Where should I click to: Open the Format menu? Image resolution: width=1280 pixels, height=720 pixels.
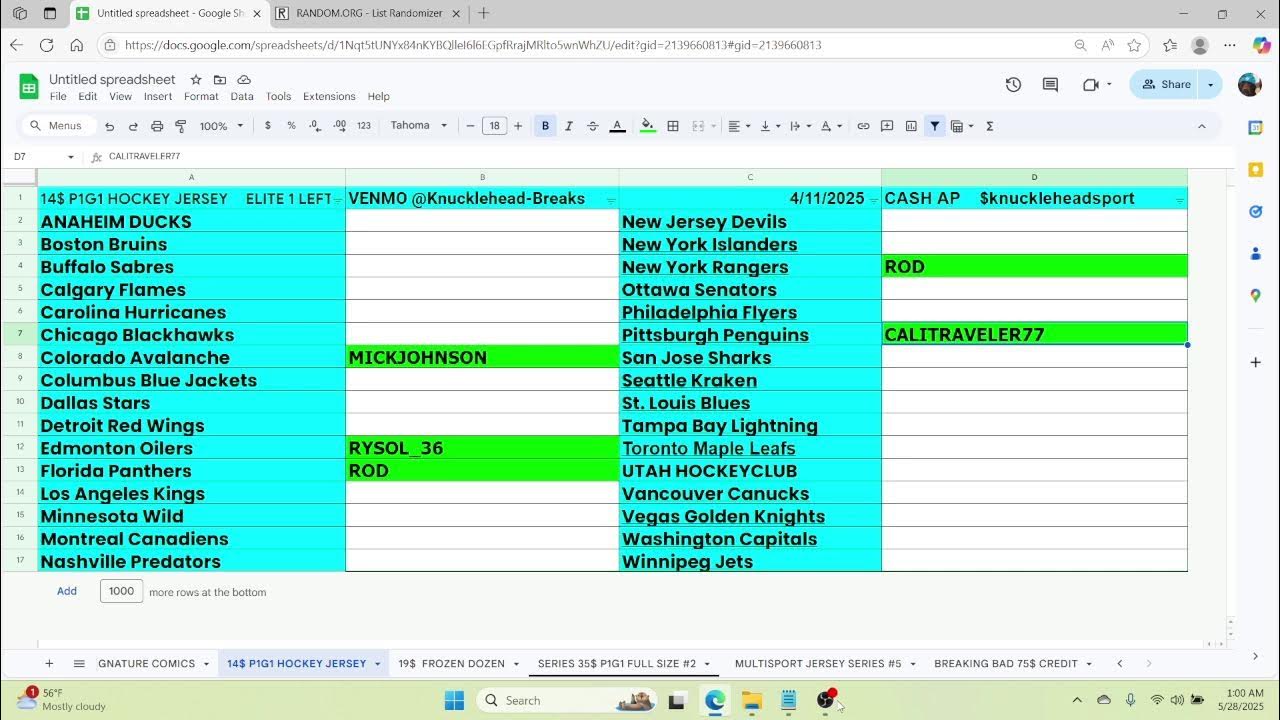[x=201, y=97]
